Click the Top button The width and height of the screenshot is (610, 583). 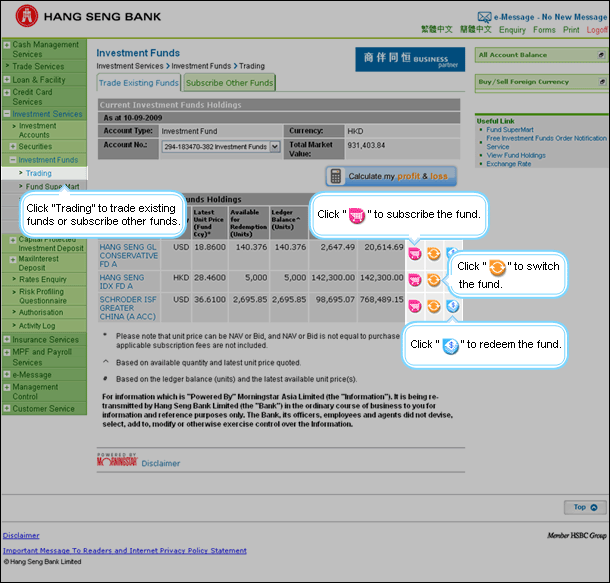tap(585, 507)
